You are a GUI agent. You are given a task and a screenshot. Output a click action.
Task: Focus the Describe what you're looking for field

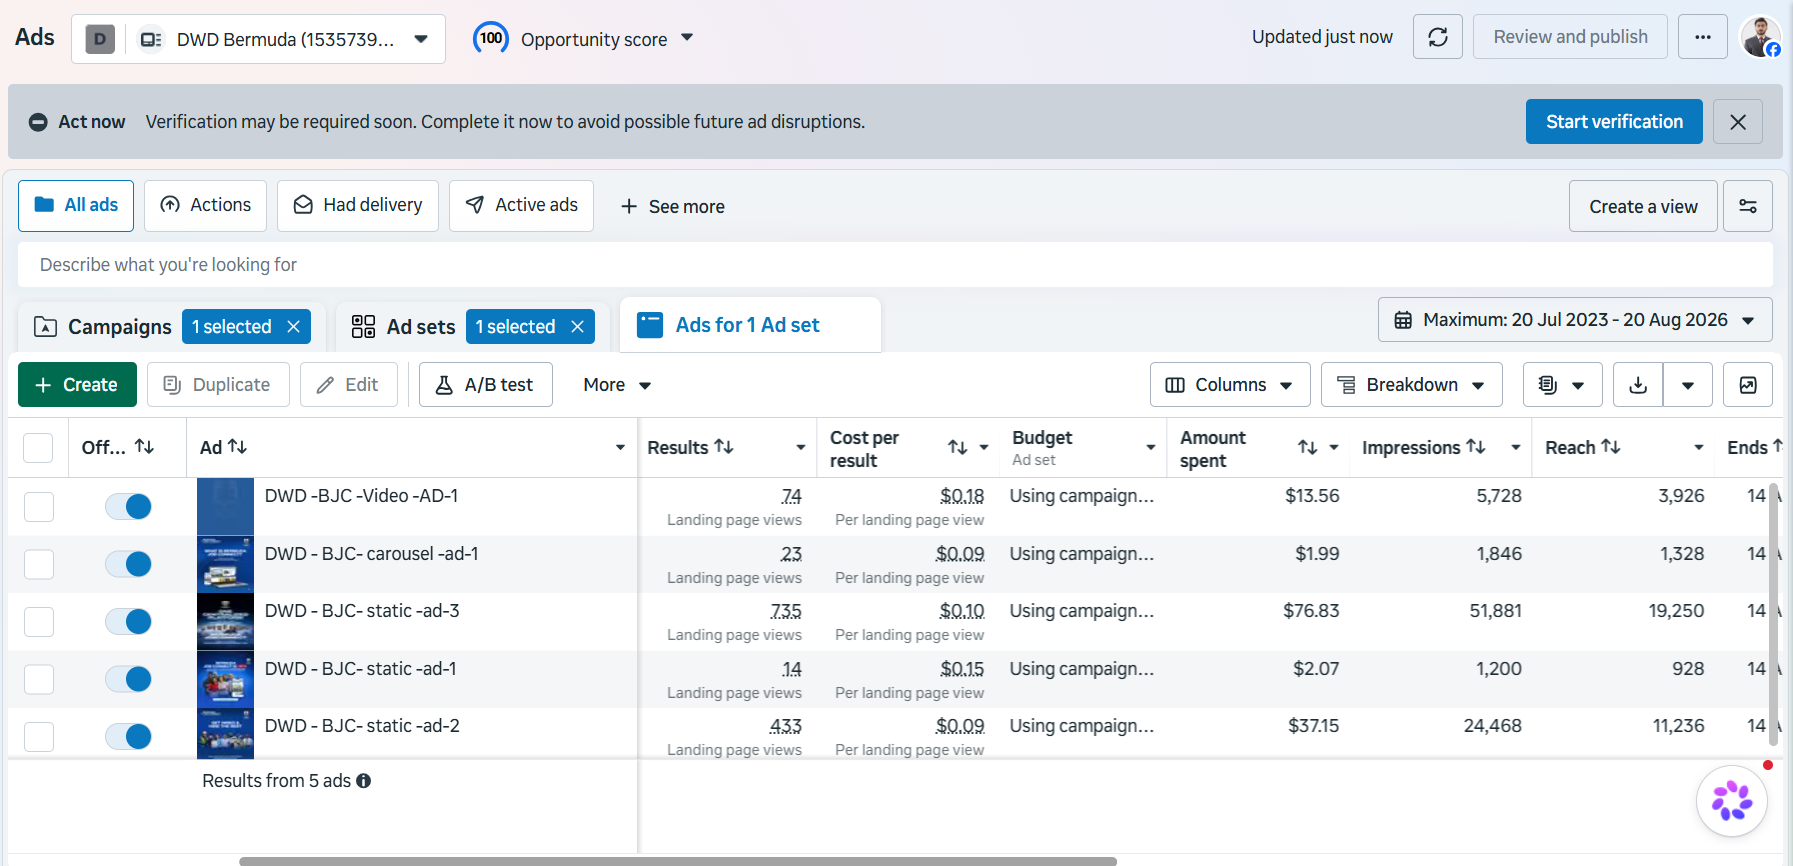[x=895, y=265]
